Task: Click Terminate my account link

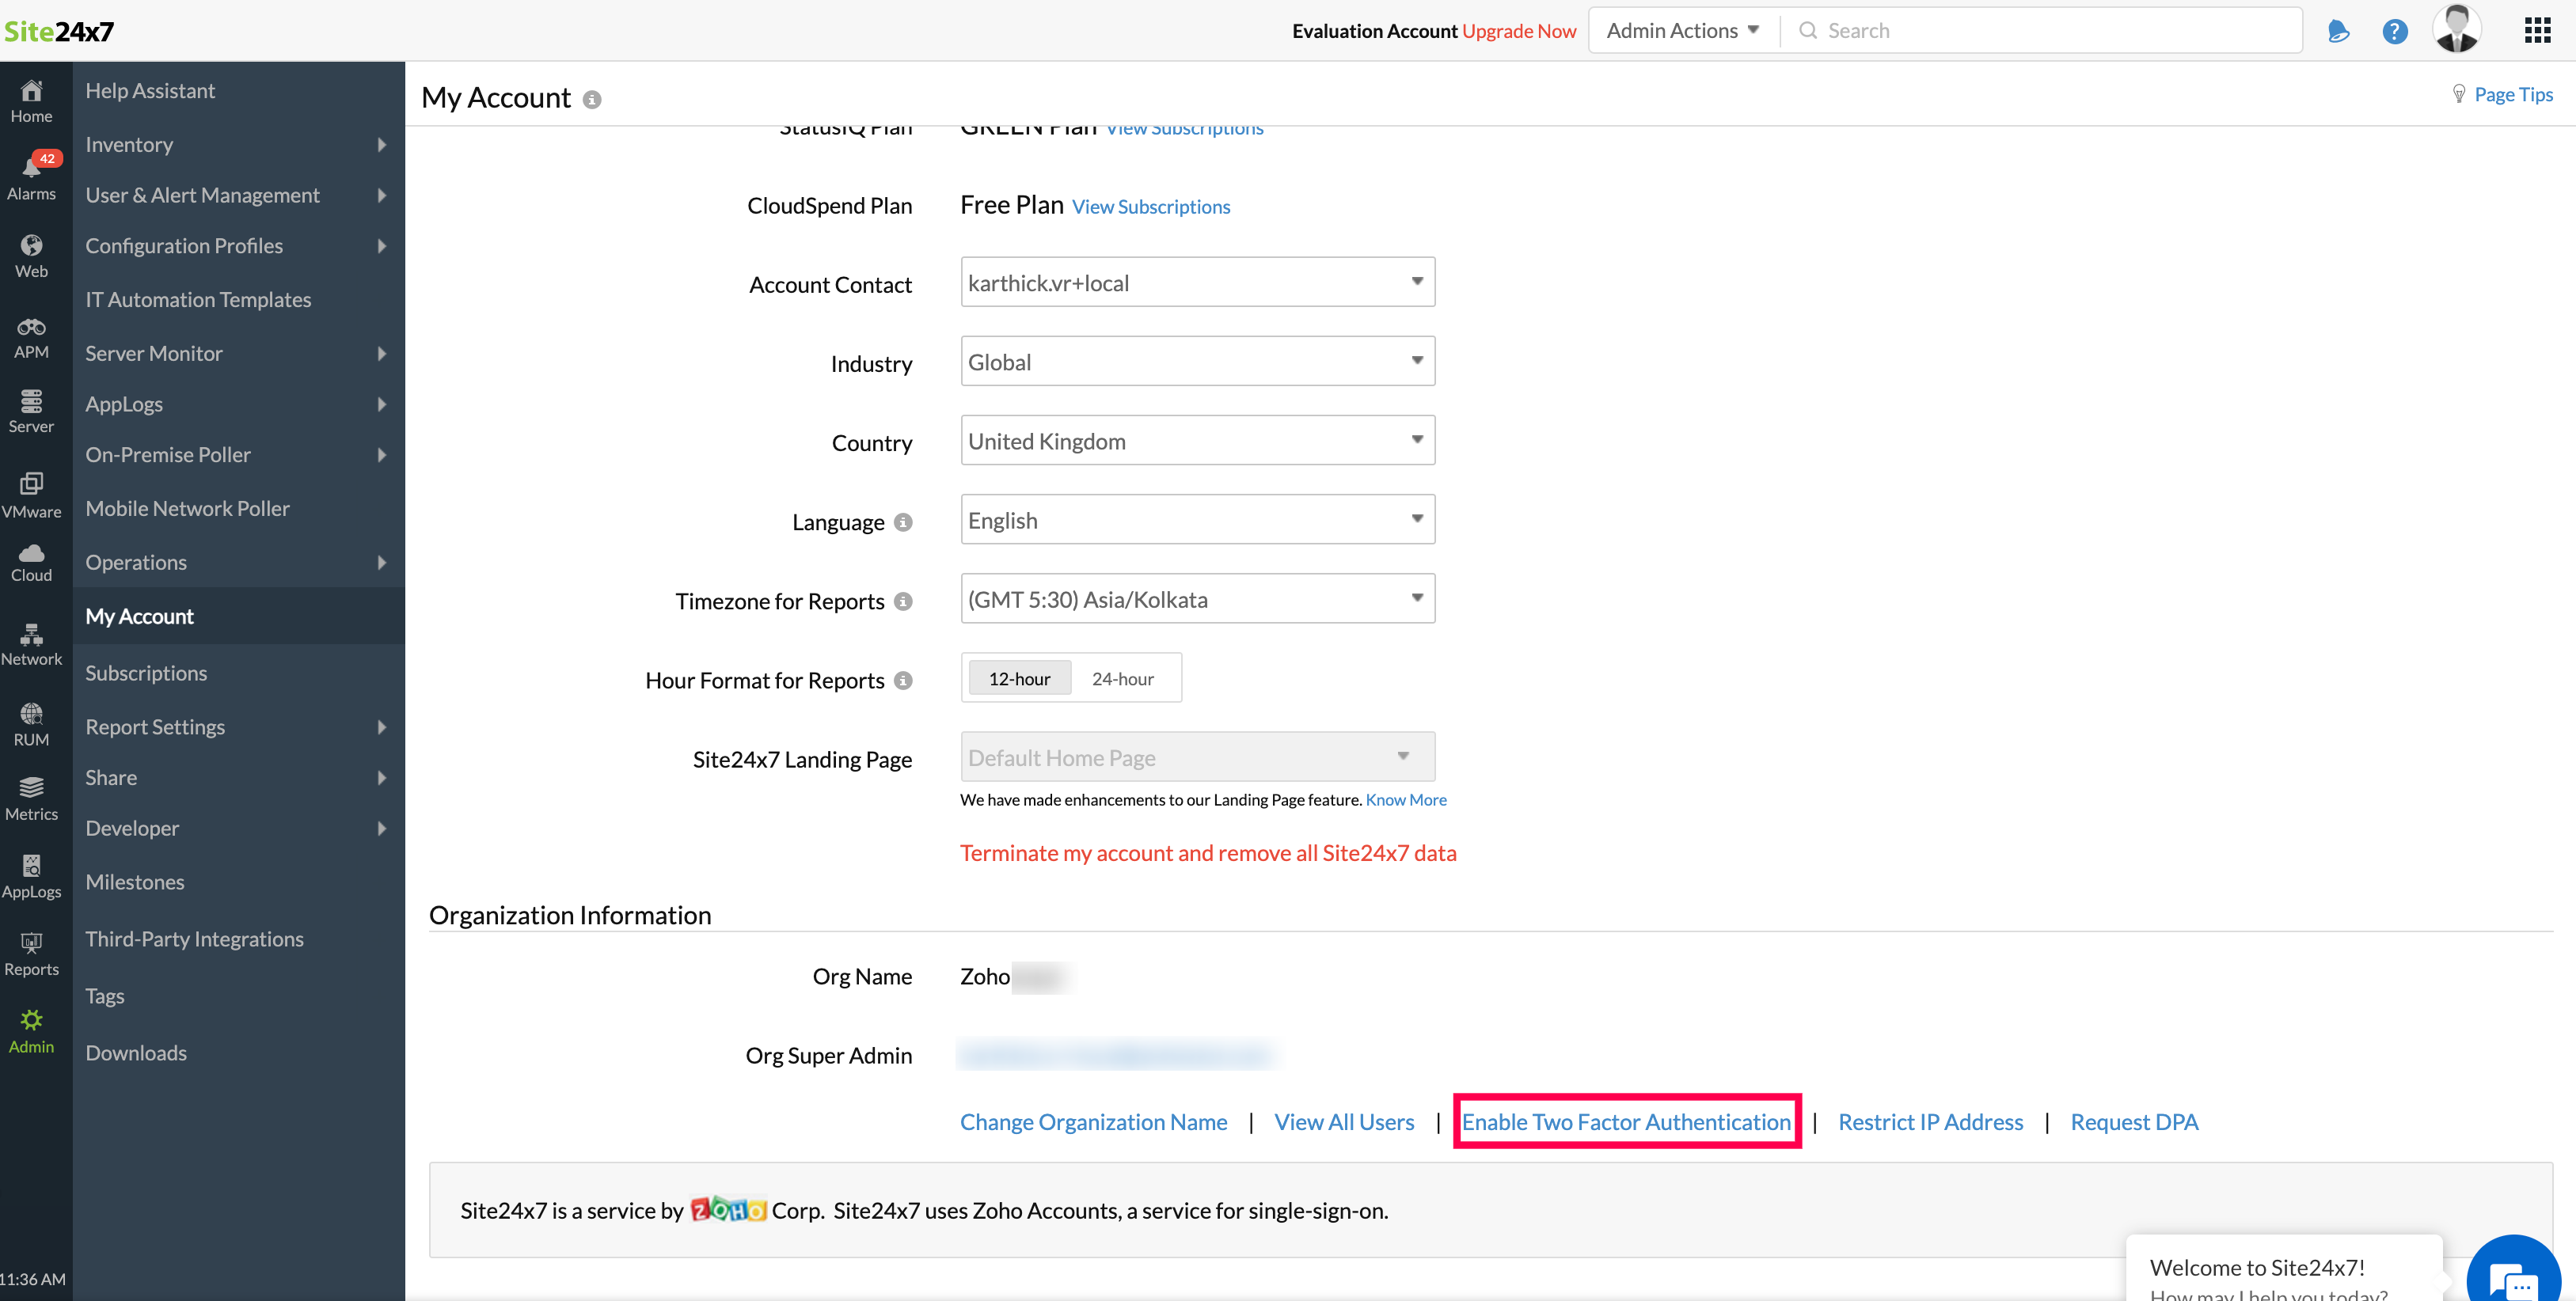Action: pos(1208,853)
